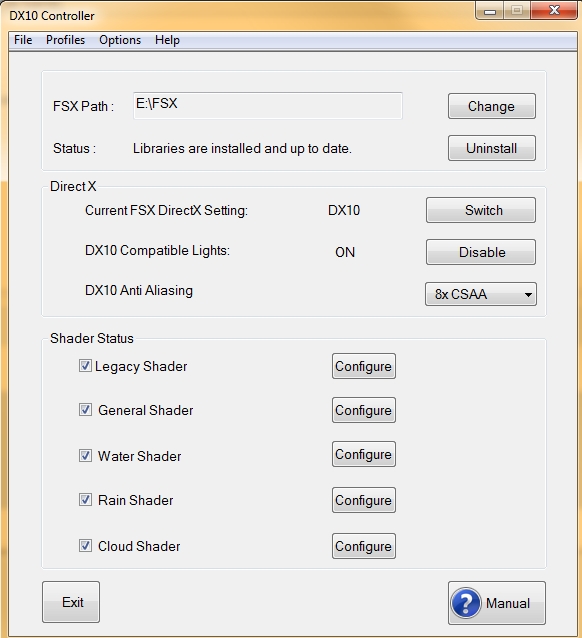Switch the current FSX DirectX setting

(x=481, y=210)
